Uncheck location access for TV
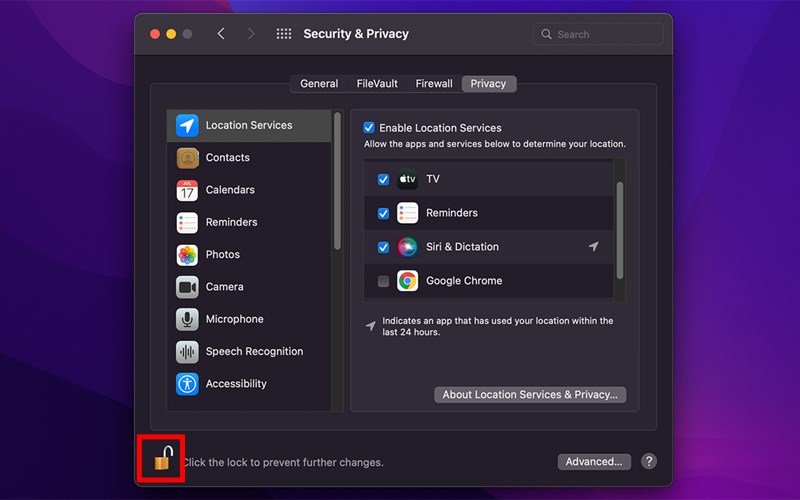Viewport: 800px width, 500px height. 383,180
